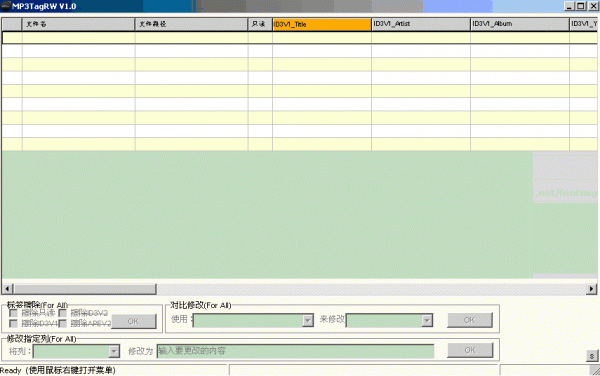Click OK in the 修改指定列 group
This screenshot has height=376, width=600.
pos(470,350)
